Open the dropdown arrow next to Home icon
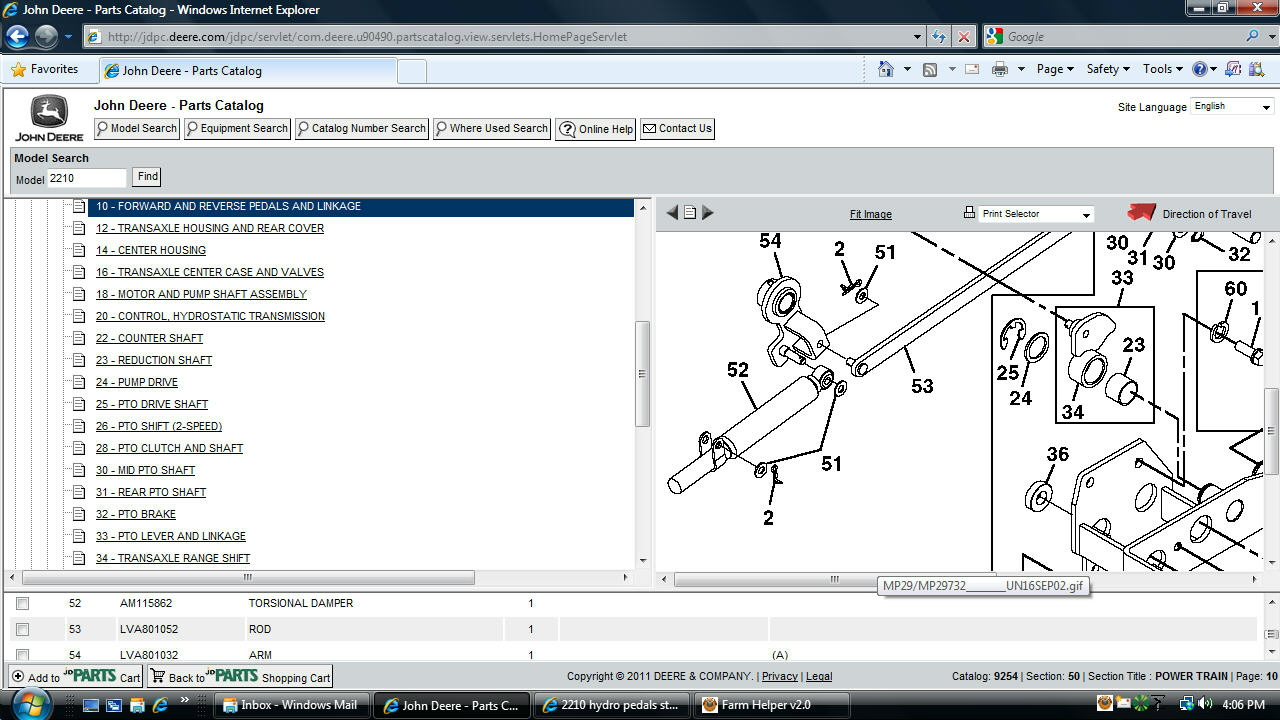Screen dimensions: 1280x720 pos(907,69)
